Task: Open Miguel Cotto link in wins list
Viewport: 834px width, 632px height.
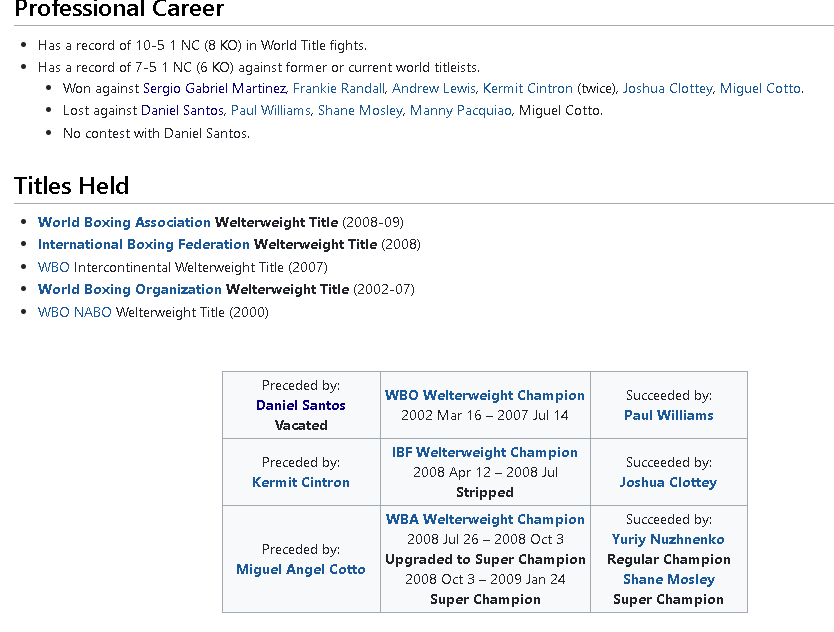Action: click(x=760, y=88)
